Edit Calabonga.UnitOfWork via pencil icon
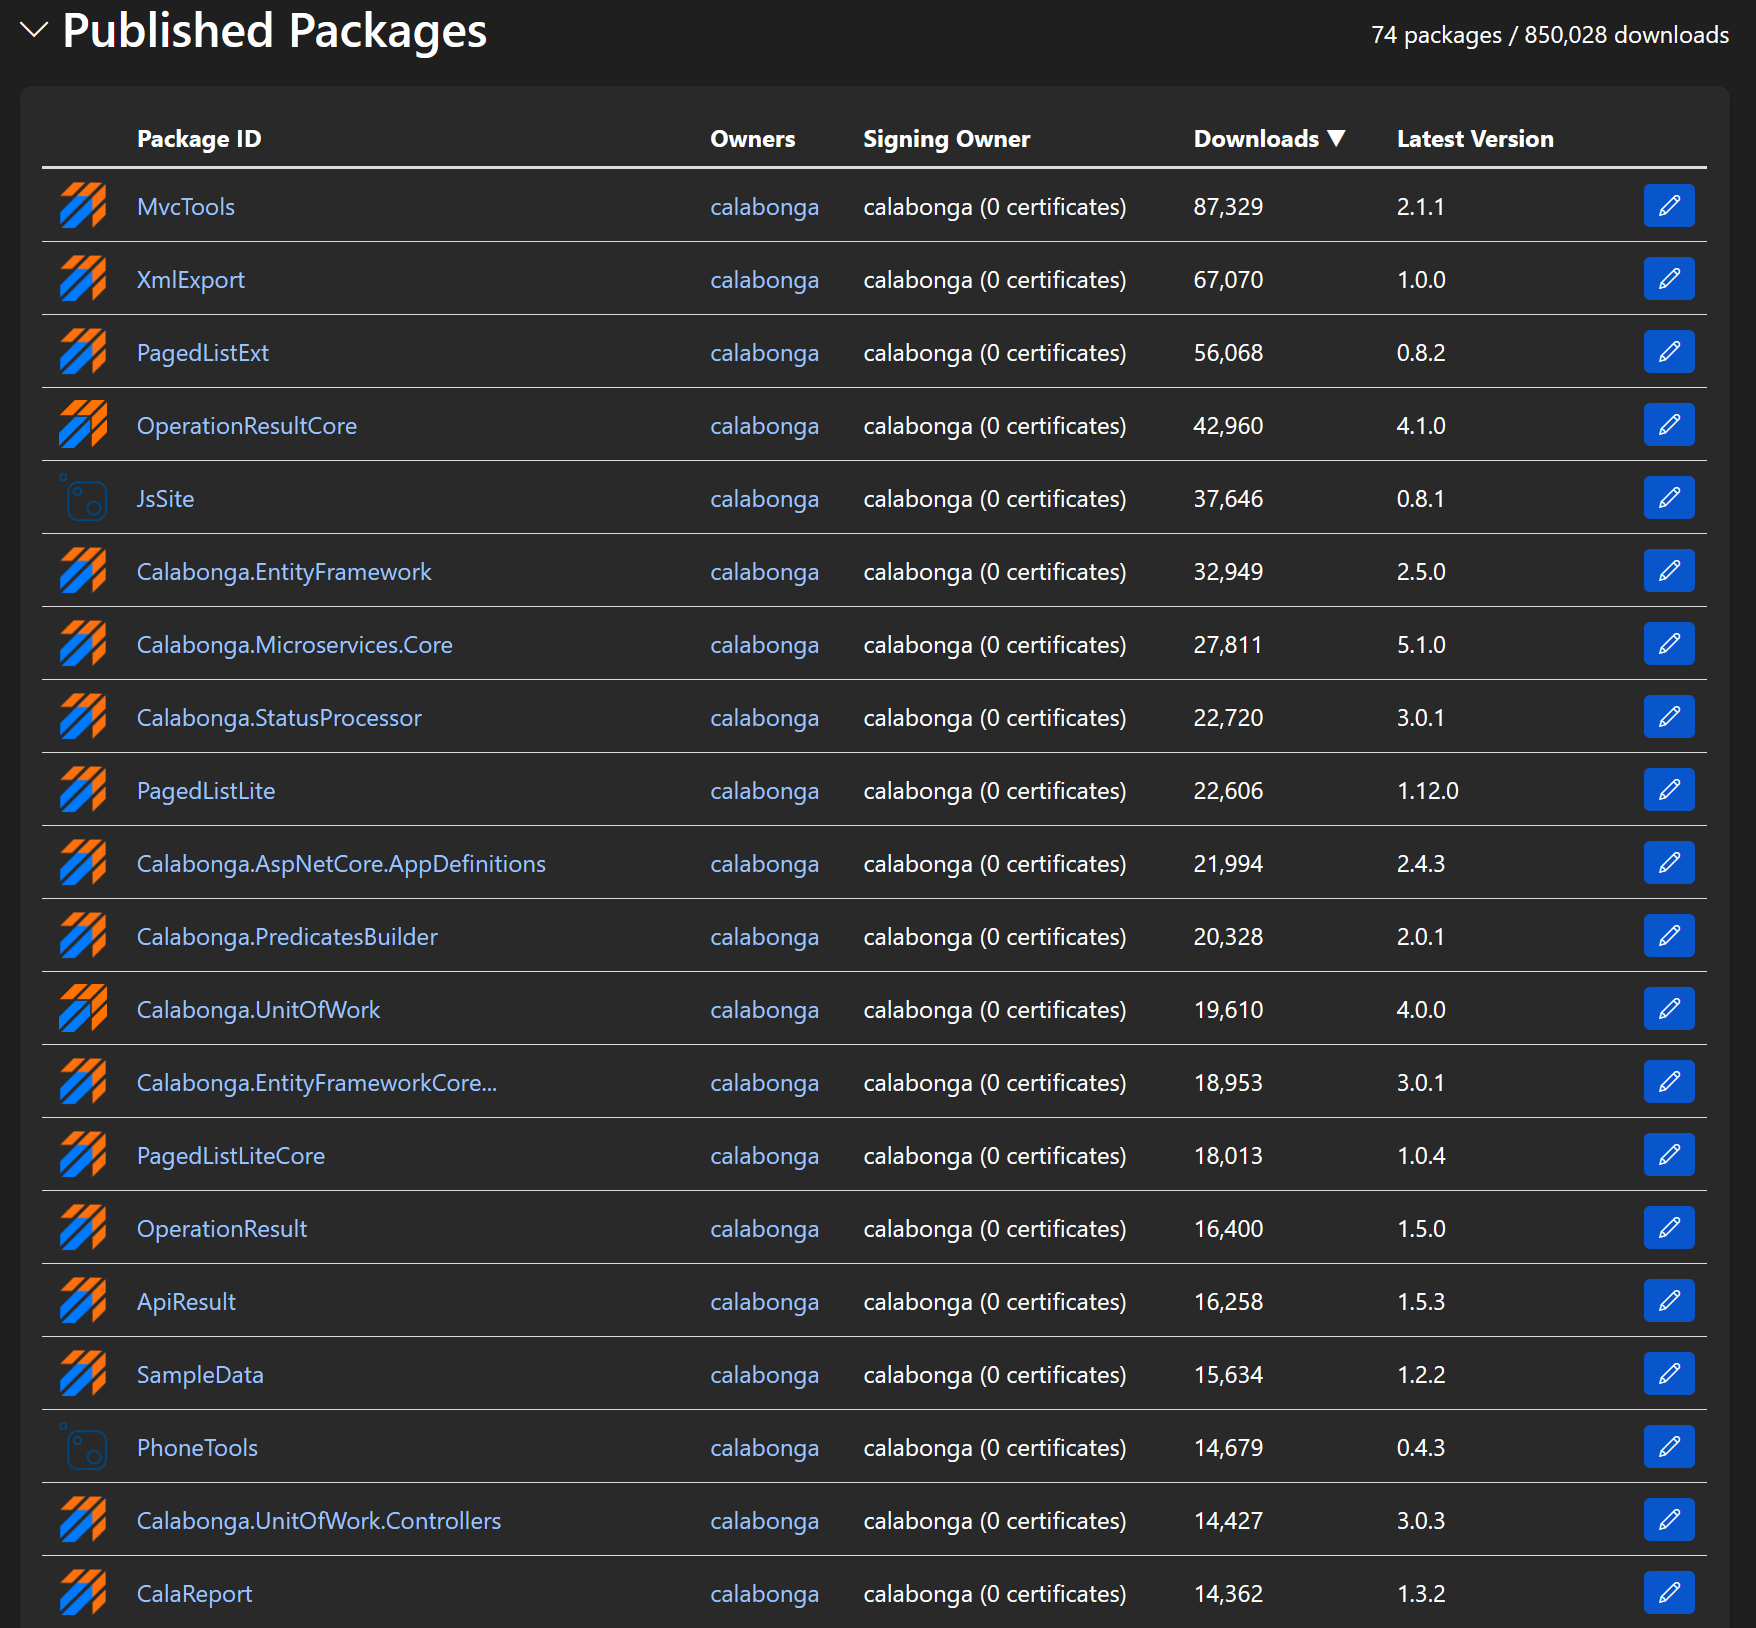The width and height of the screenshot is (1756, 1628). 1669,1009
